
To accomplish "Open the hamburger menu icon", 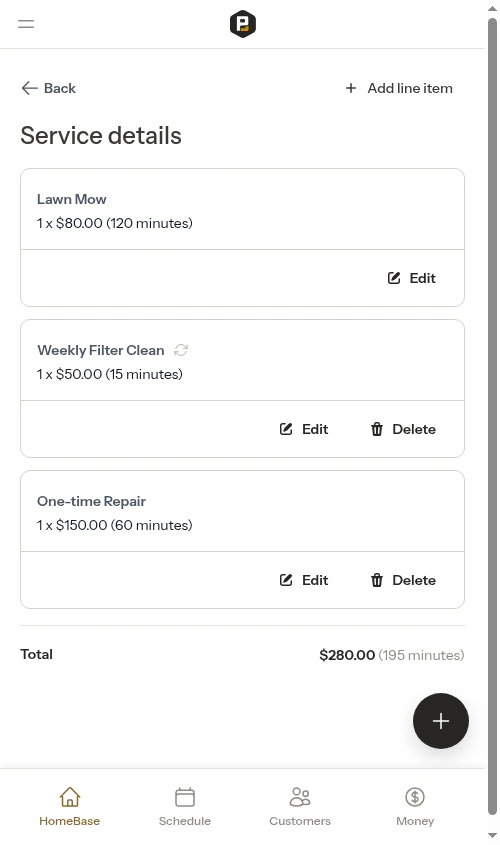I will (x=26, y=24).
